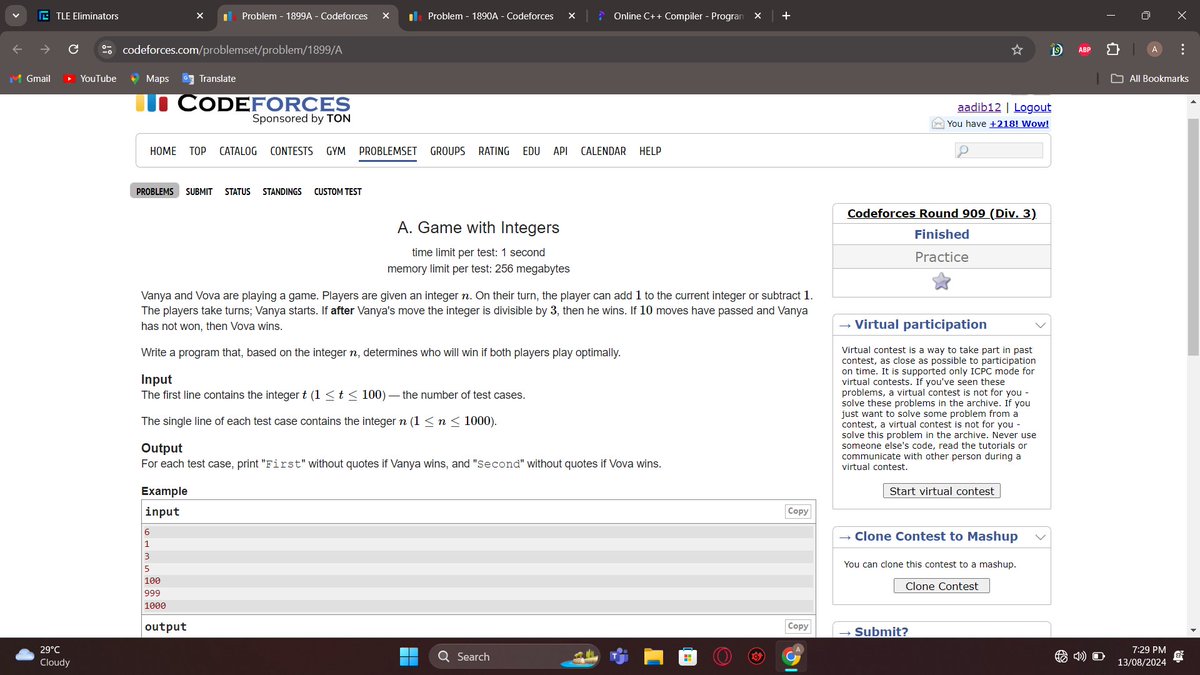
Task: Open the Chrome profile avatar
Action: [1154, 49]
